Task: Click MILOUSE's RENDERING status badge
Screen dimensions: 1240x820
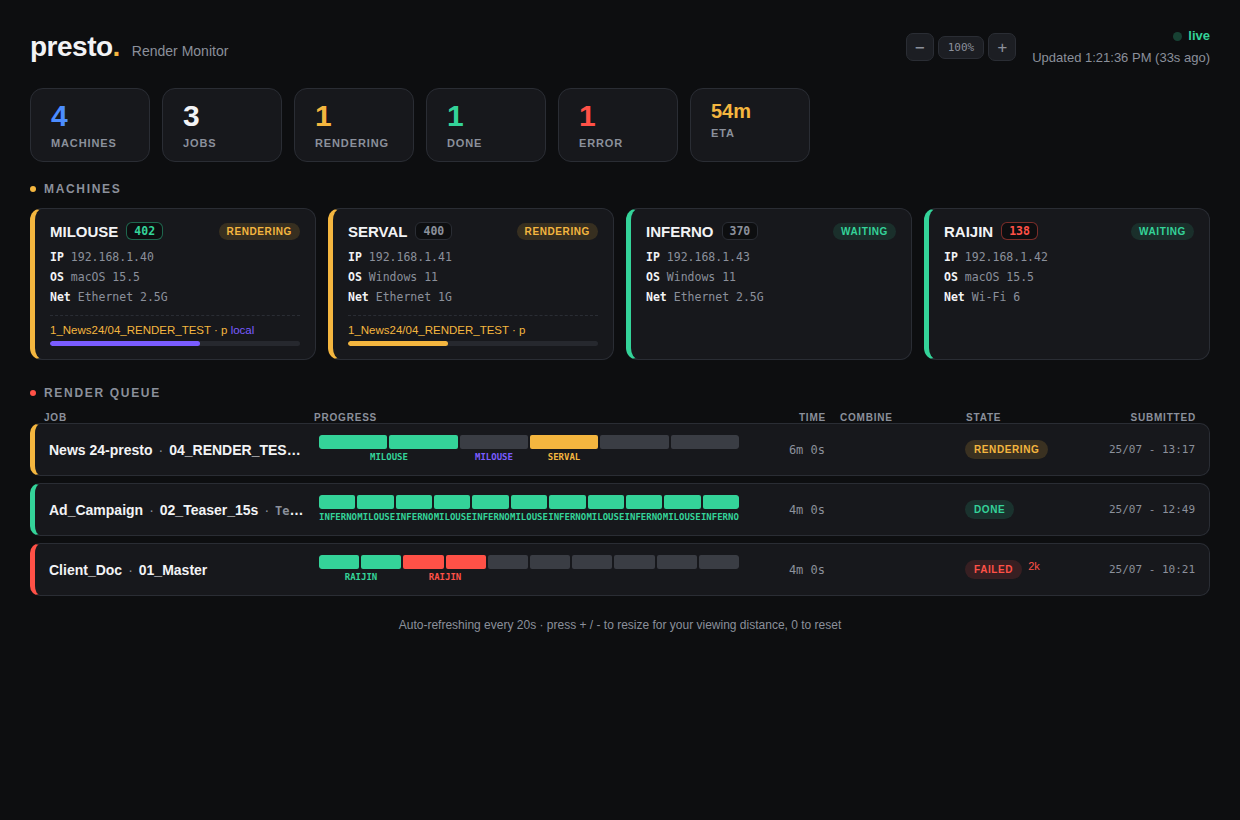Action: pyautogui.click(x=259, y=231)
